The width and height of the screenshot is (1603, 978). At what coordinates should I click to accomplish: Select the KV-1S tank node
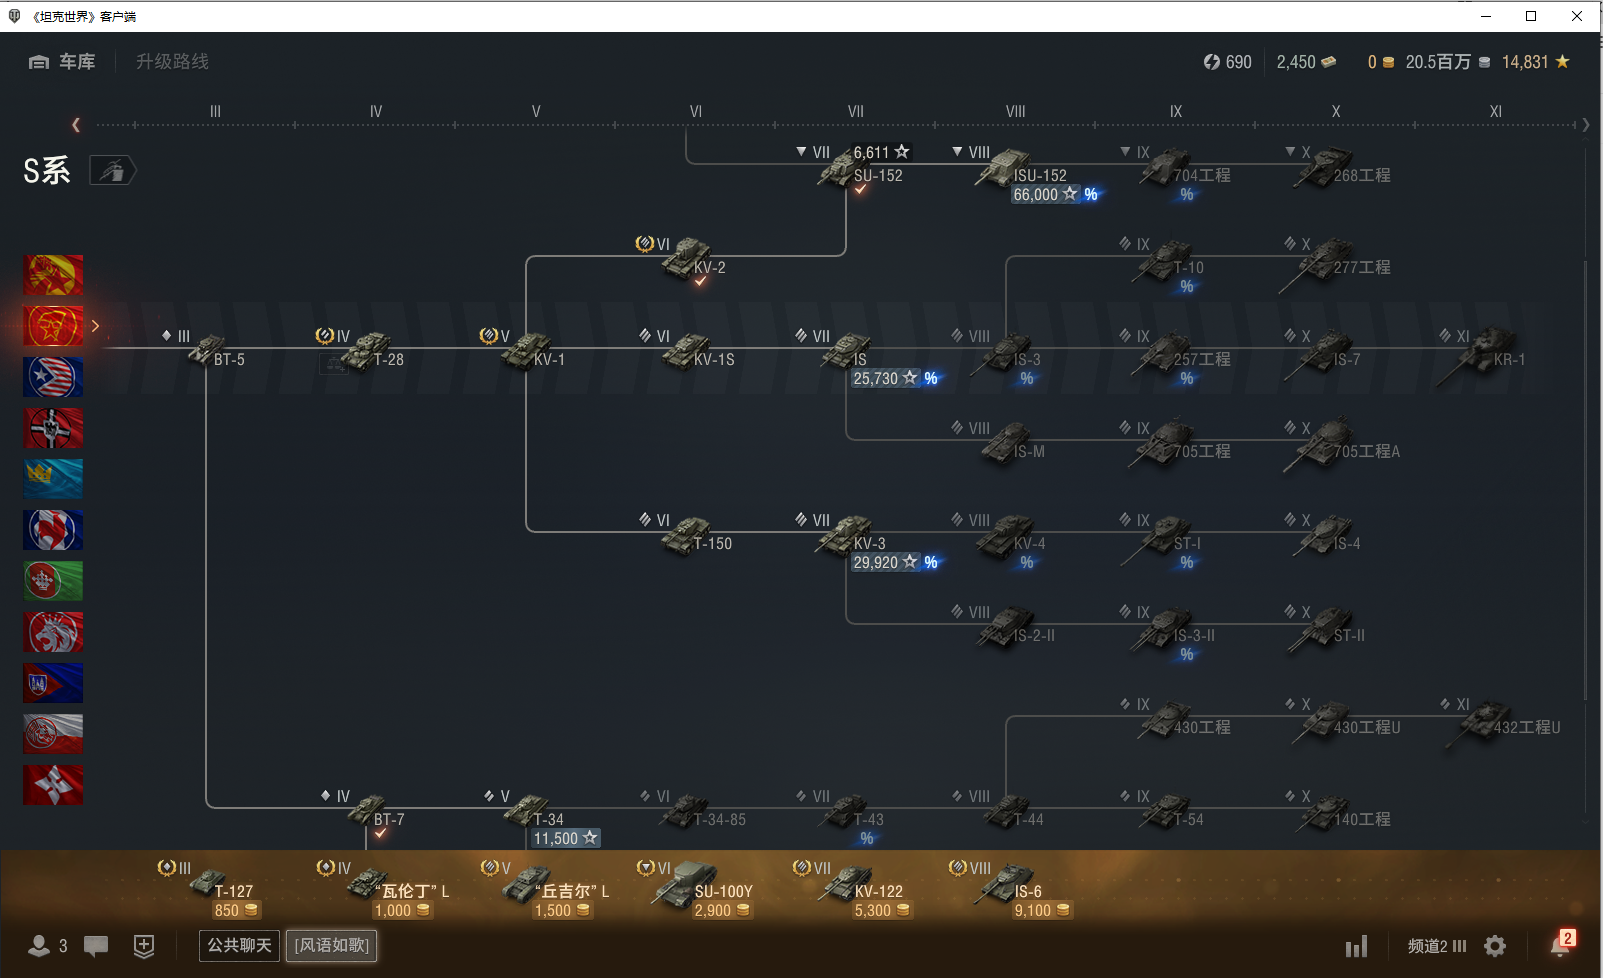[x=688, y=349]
